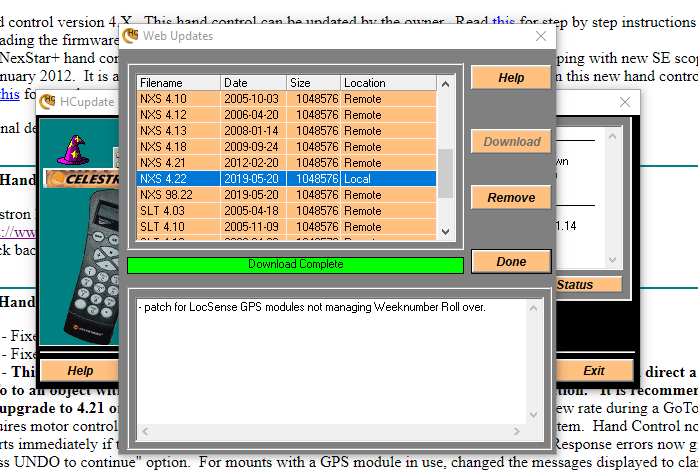Viewport: 698px width, 470px height.
Task: Select the SLT 4.03 row
Action: [x=286, y=211]
